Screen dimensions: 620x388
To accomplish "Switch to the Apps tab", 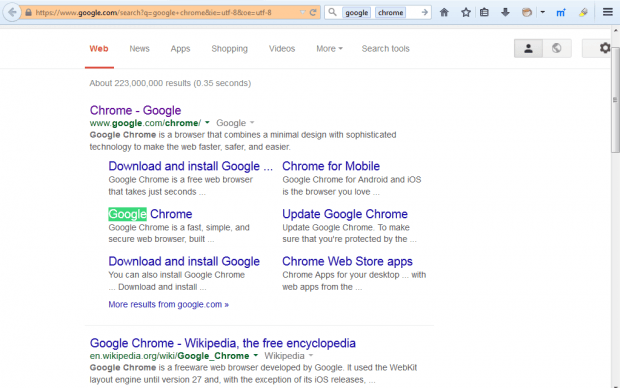I will click(180, 49).
